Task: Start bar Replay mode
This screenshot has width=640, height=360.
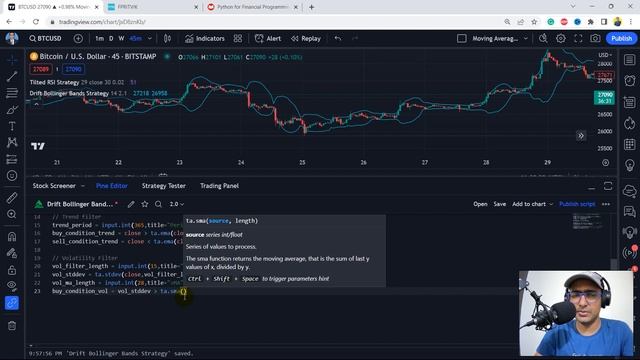Action: coord(306,38)
